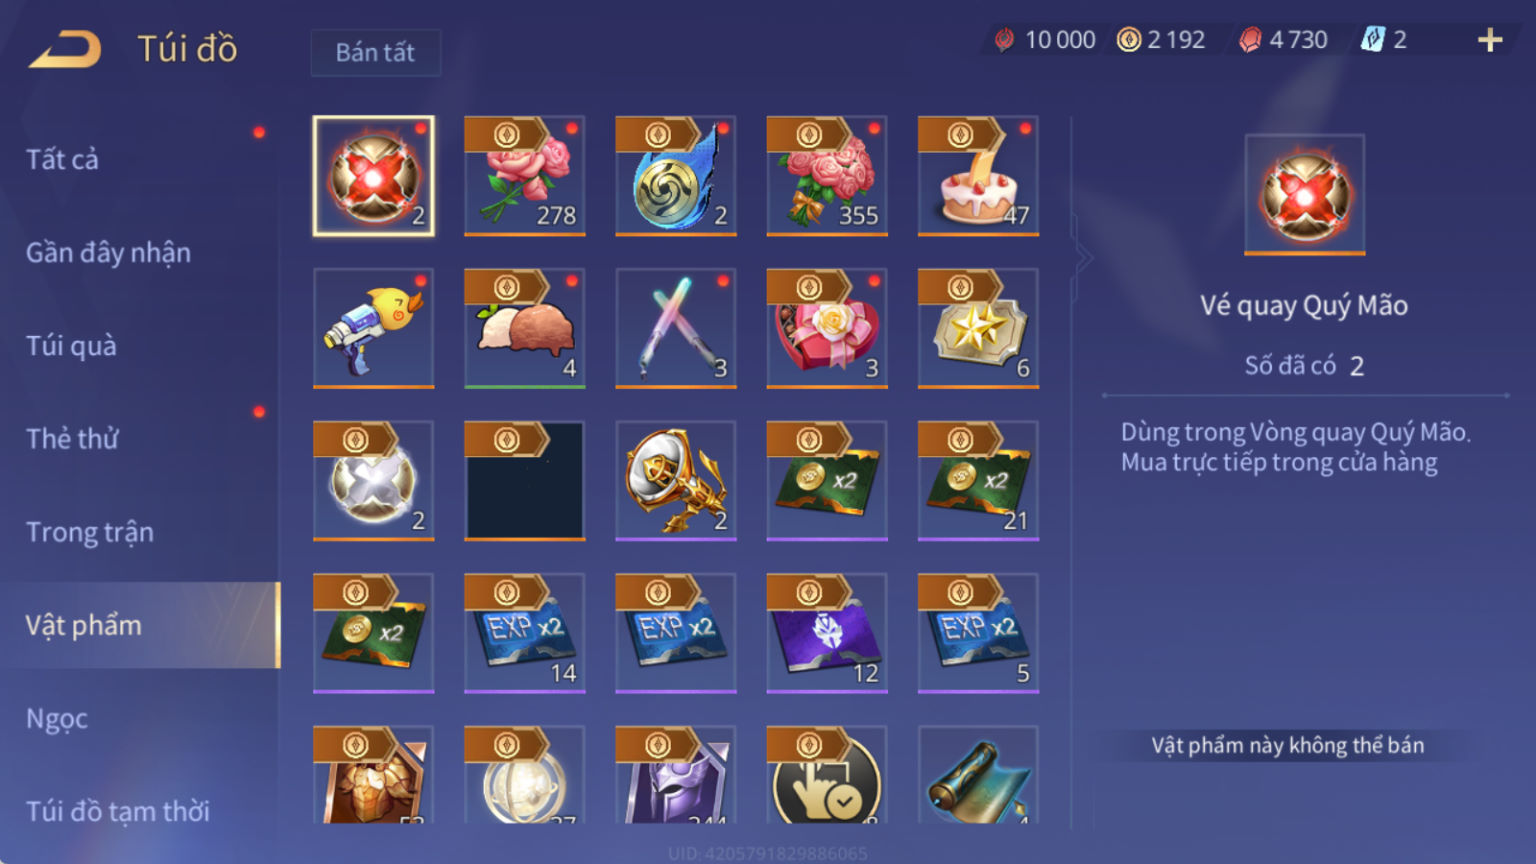Select the EXP x2 card with 14
The width and height of the screenshot is (1536, 864).
(525, 633)
